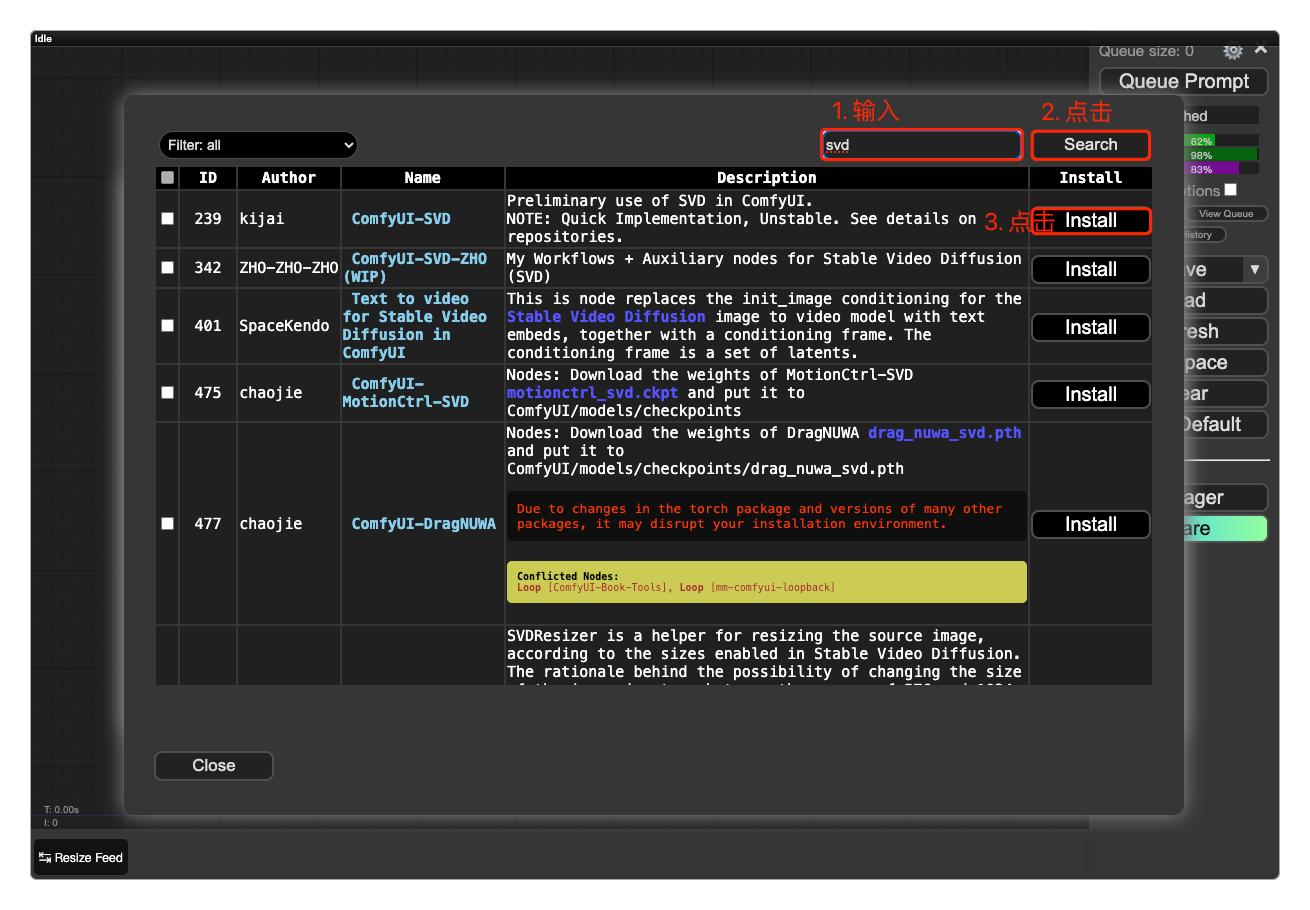Click the Search button
The width and height of the screenshot is (1310, 910).
click(1090, 145)
